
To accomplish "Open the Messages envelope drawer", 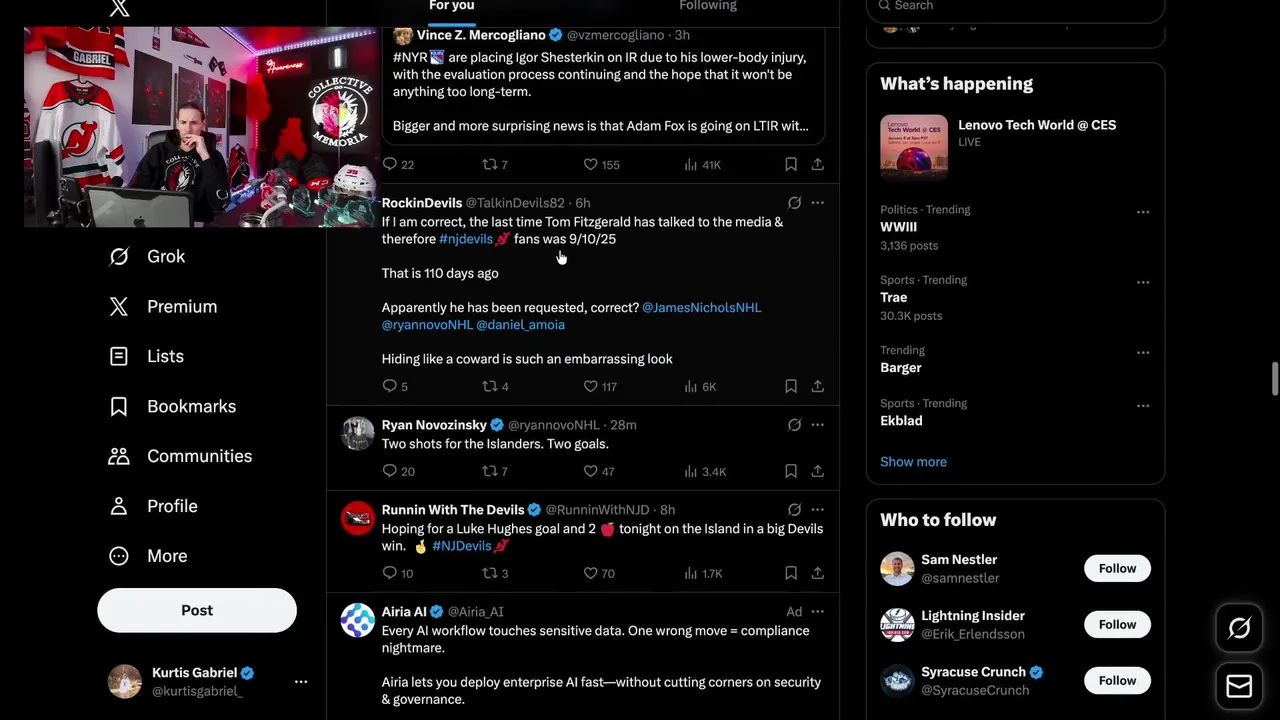I will (1239, 686).
